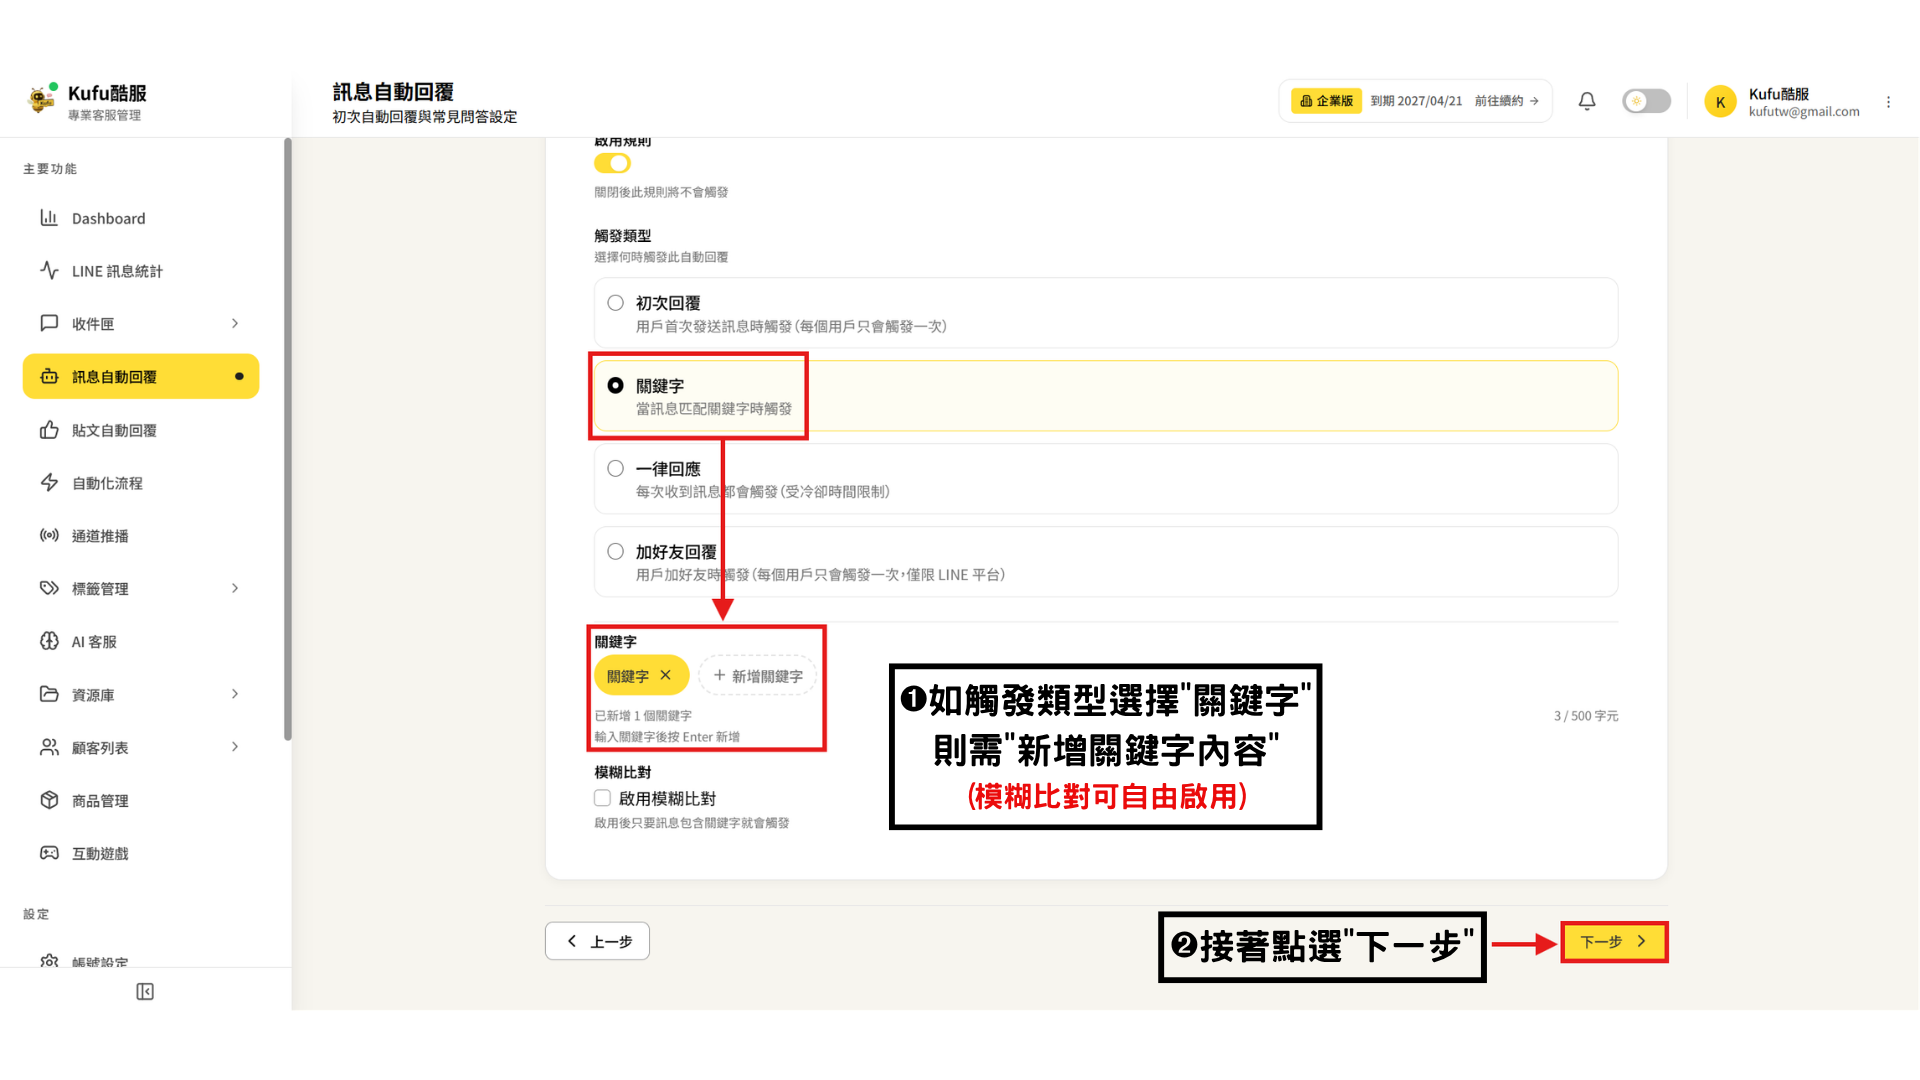Viewport: 1920px width, 1080px height.
Task: Open notifications bell icon
Action: tap(1587, 101)
